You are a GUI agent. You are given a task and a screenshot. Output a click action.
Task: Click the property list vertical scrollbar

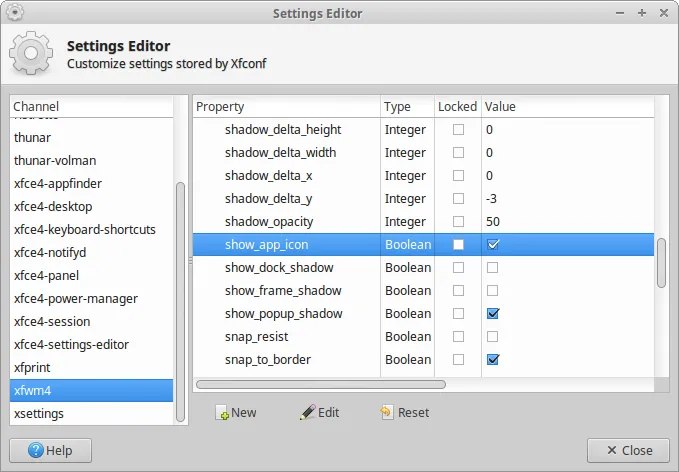[661, 263]
